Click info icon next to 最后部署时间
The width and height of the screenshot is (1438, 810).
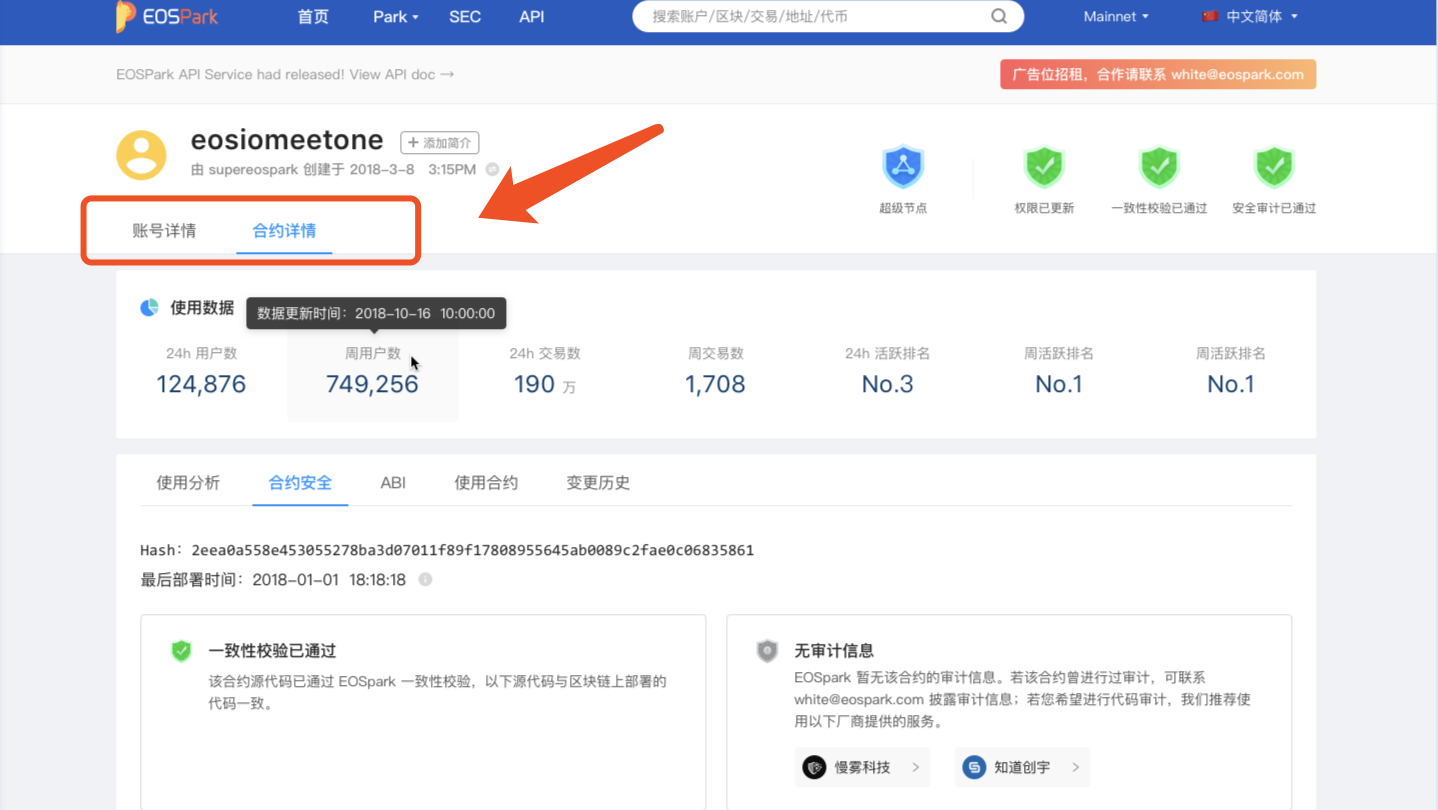pyautogui.click(x=425, y=579)
